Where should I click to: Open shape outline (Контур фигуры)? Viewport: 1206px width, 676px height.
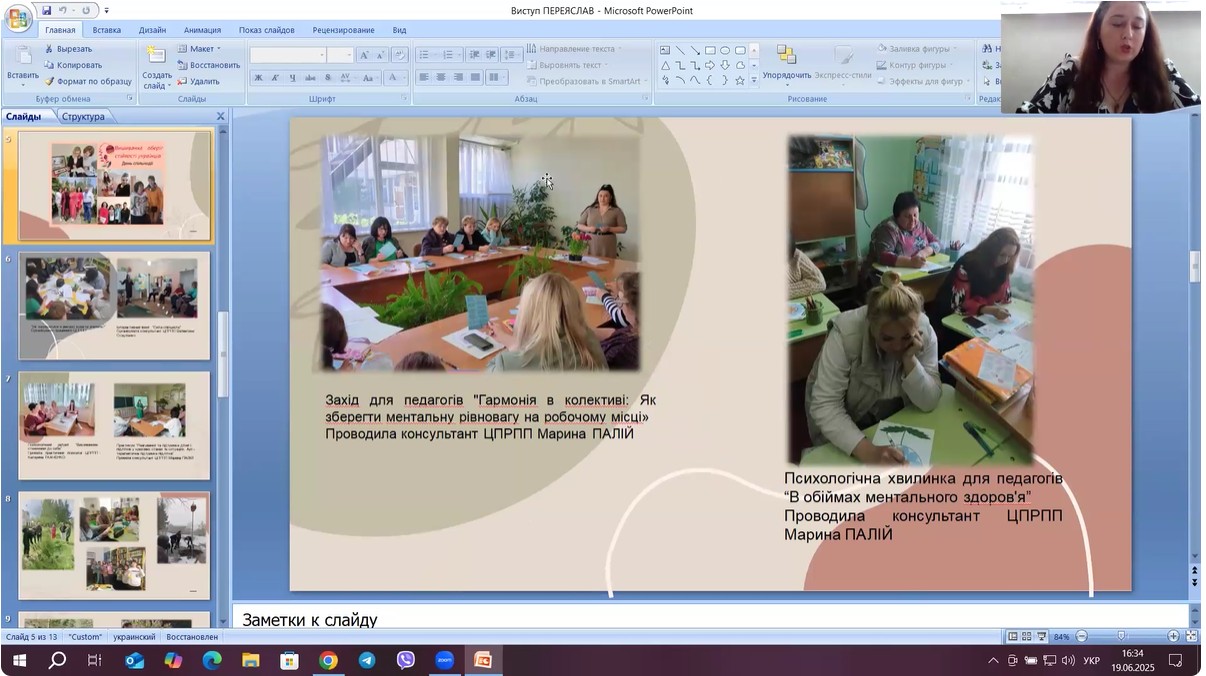pos(912,65)
